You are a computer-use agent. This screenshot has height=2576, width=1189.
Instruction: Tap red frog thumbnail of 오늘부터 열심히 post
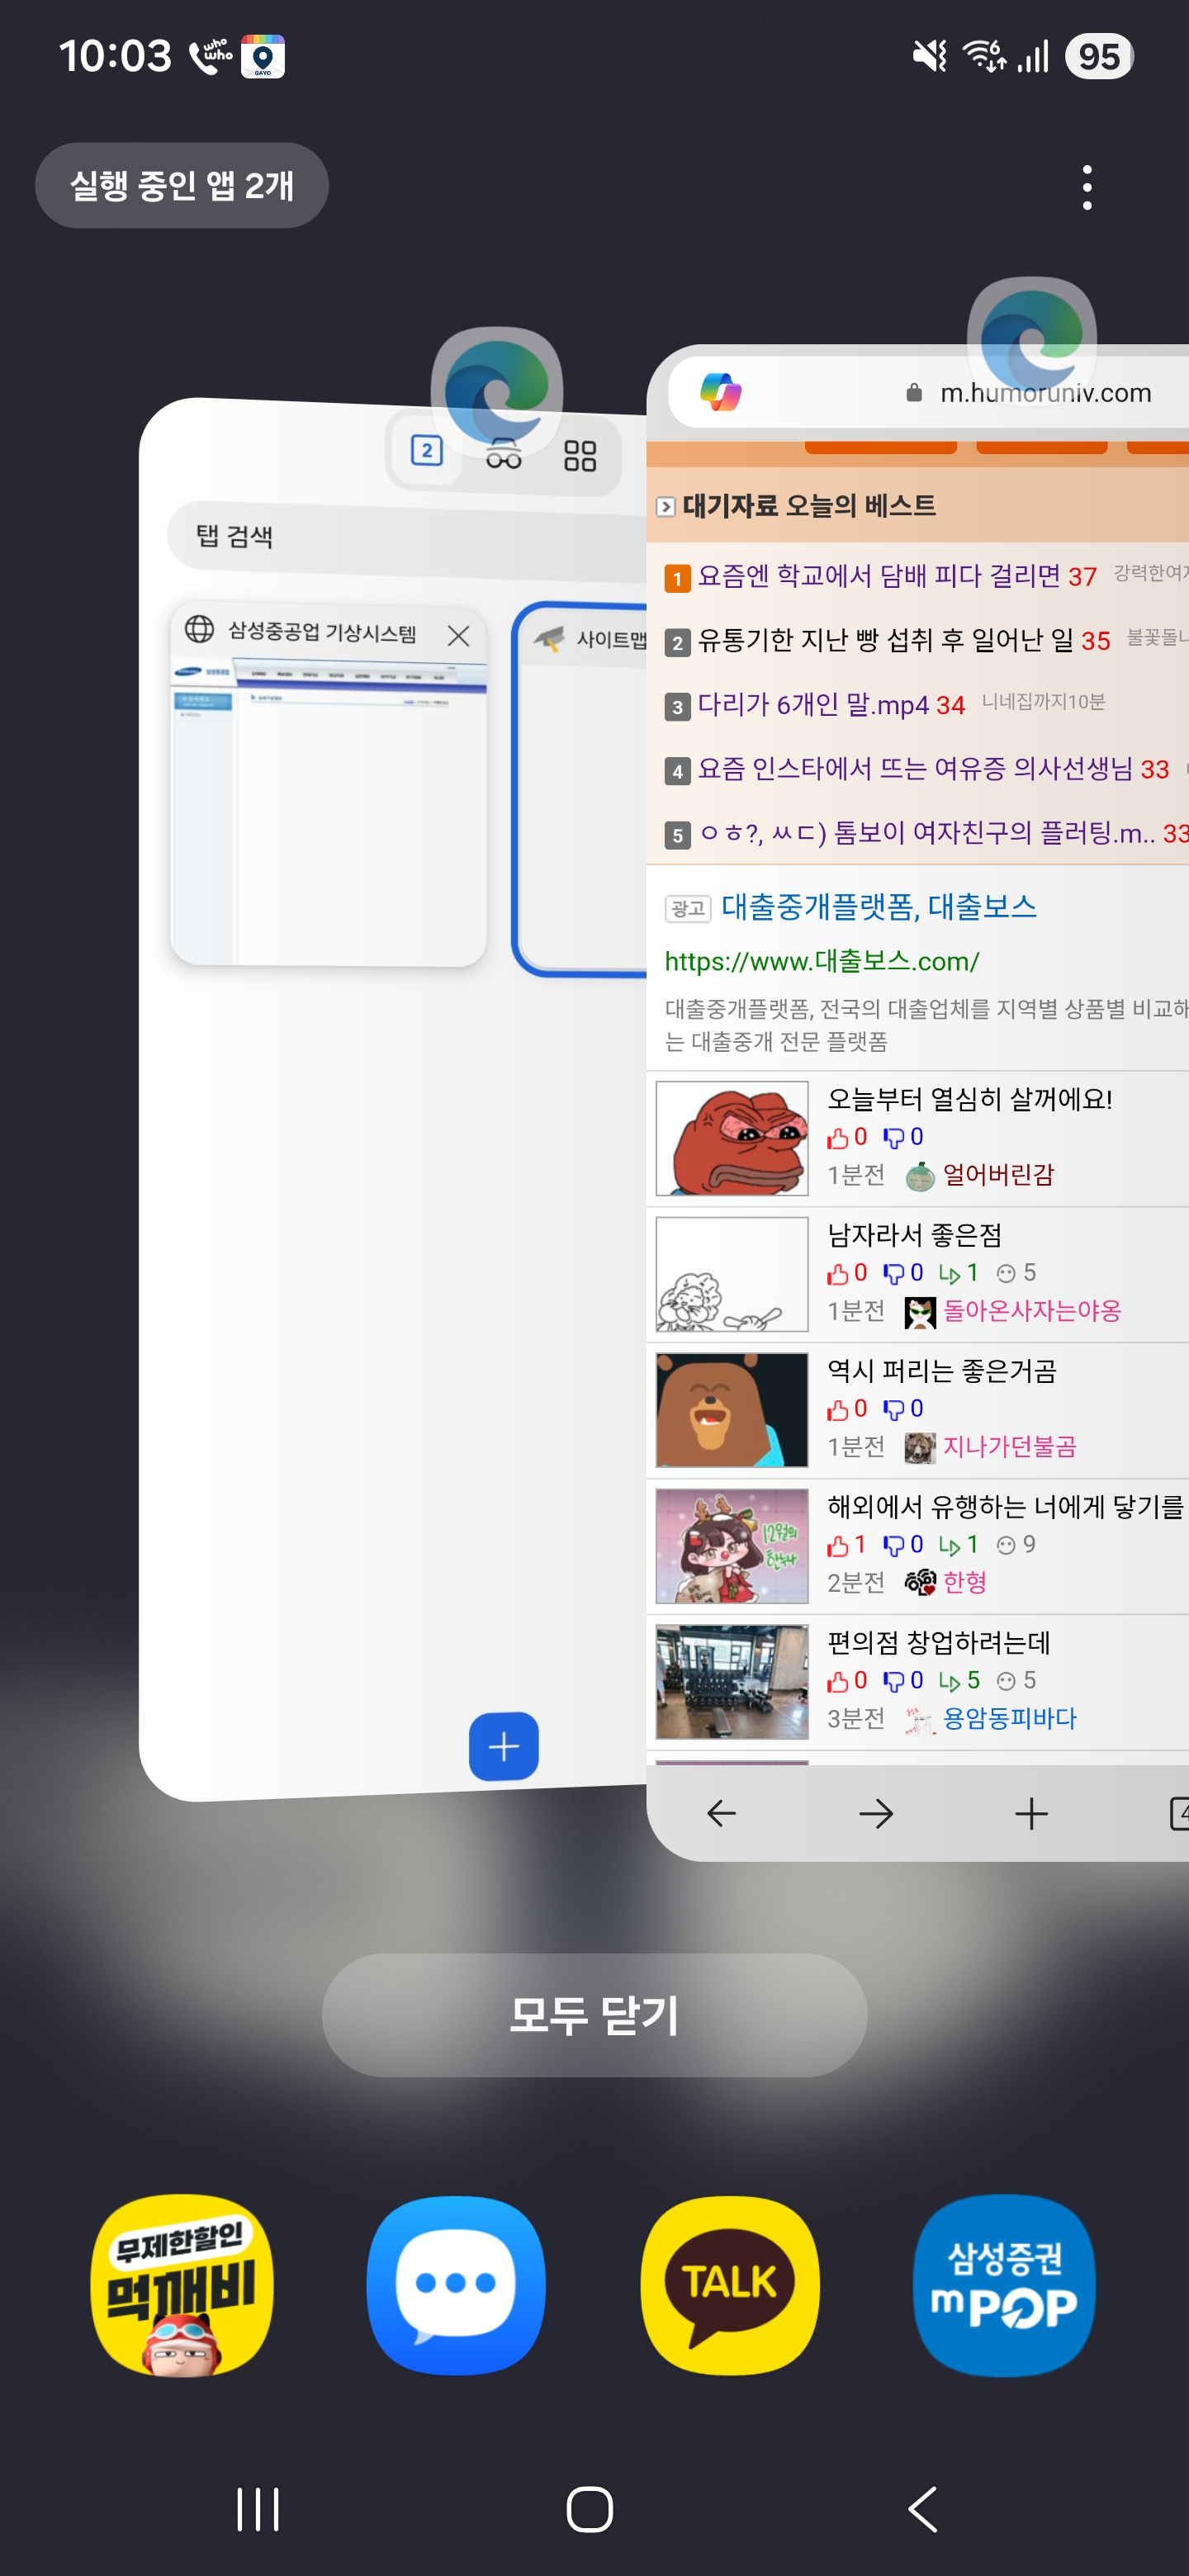732,1139
